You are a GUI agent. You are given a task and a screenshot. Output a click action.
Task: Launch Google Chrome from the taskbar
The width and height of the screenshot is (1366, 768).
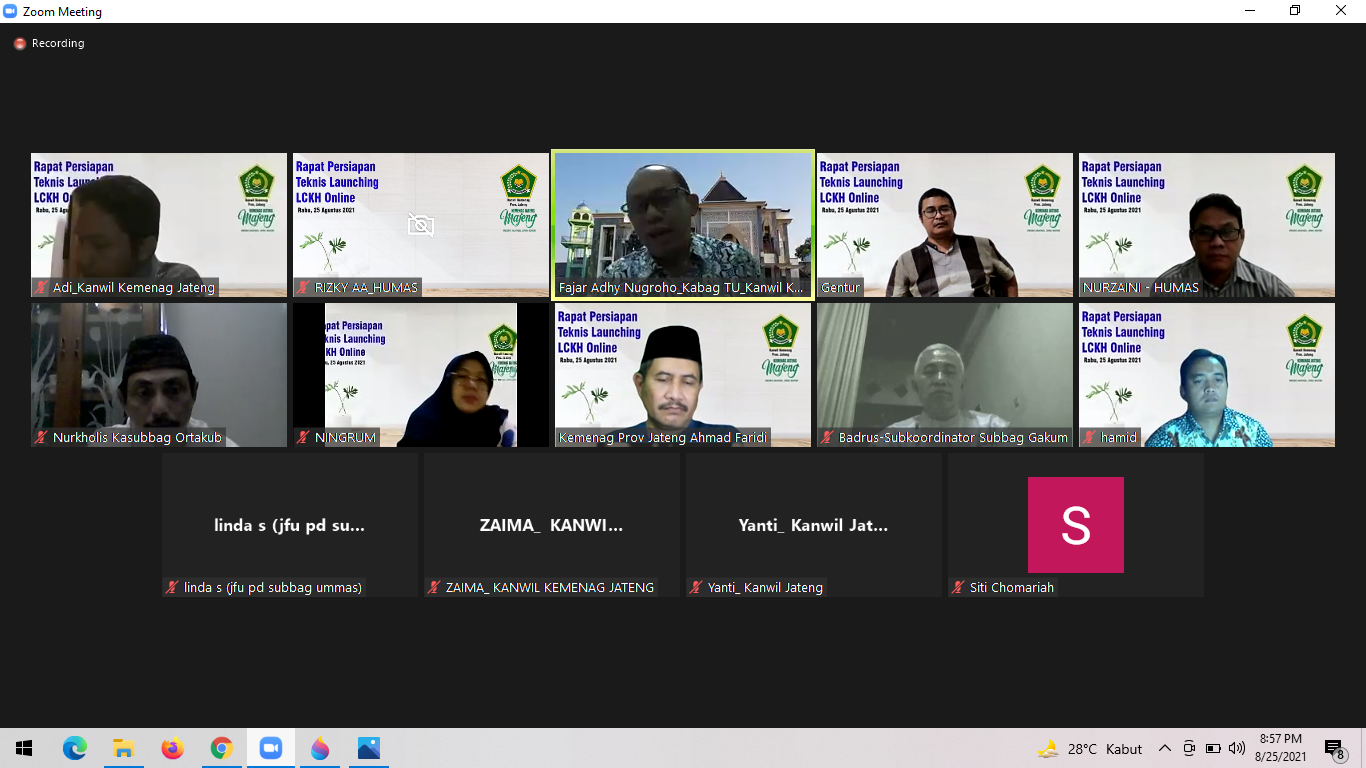coord(222,748)
